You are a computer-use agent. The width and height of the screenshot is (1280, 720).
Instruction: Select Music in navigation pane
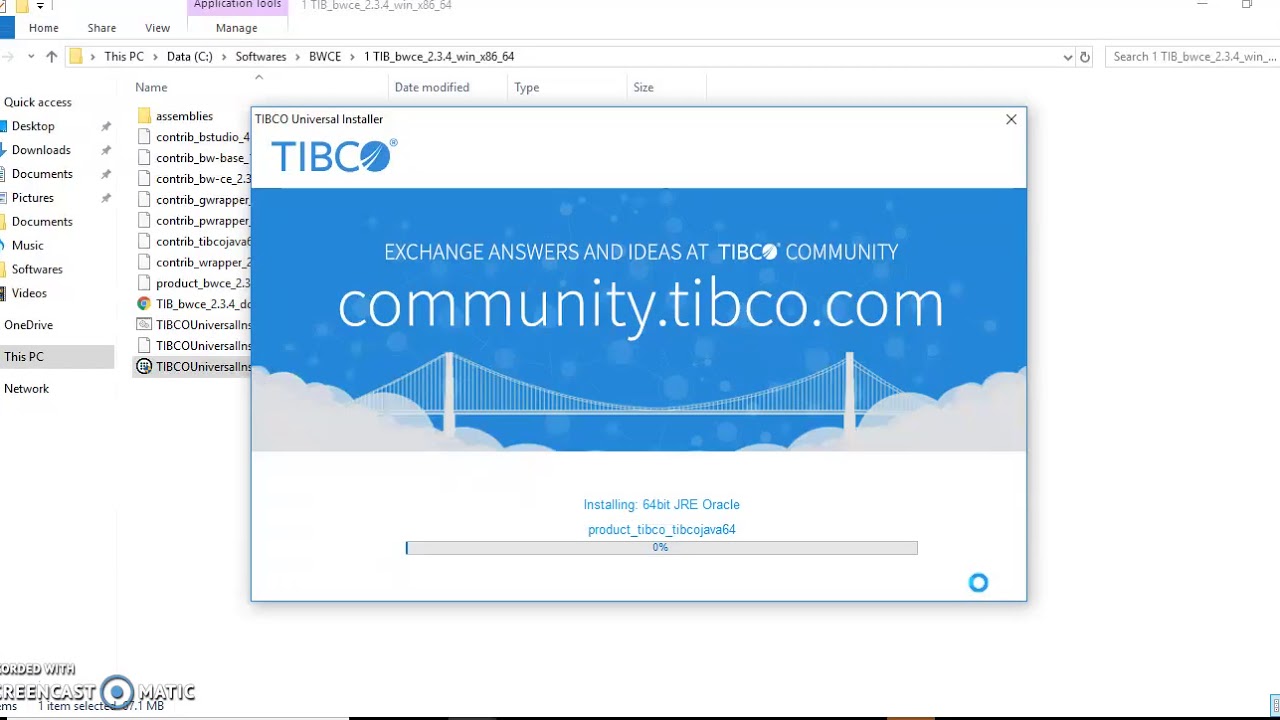tap(28, 245)
